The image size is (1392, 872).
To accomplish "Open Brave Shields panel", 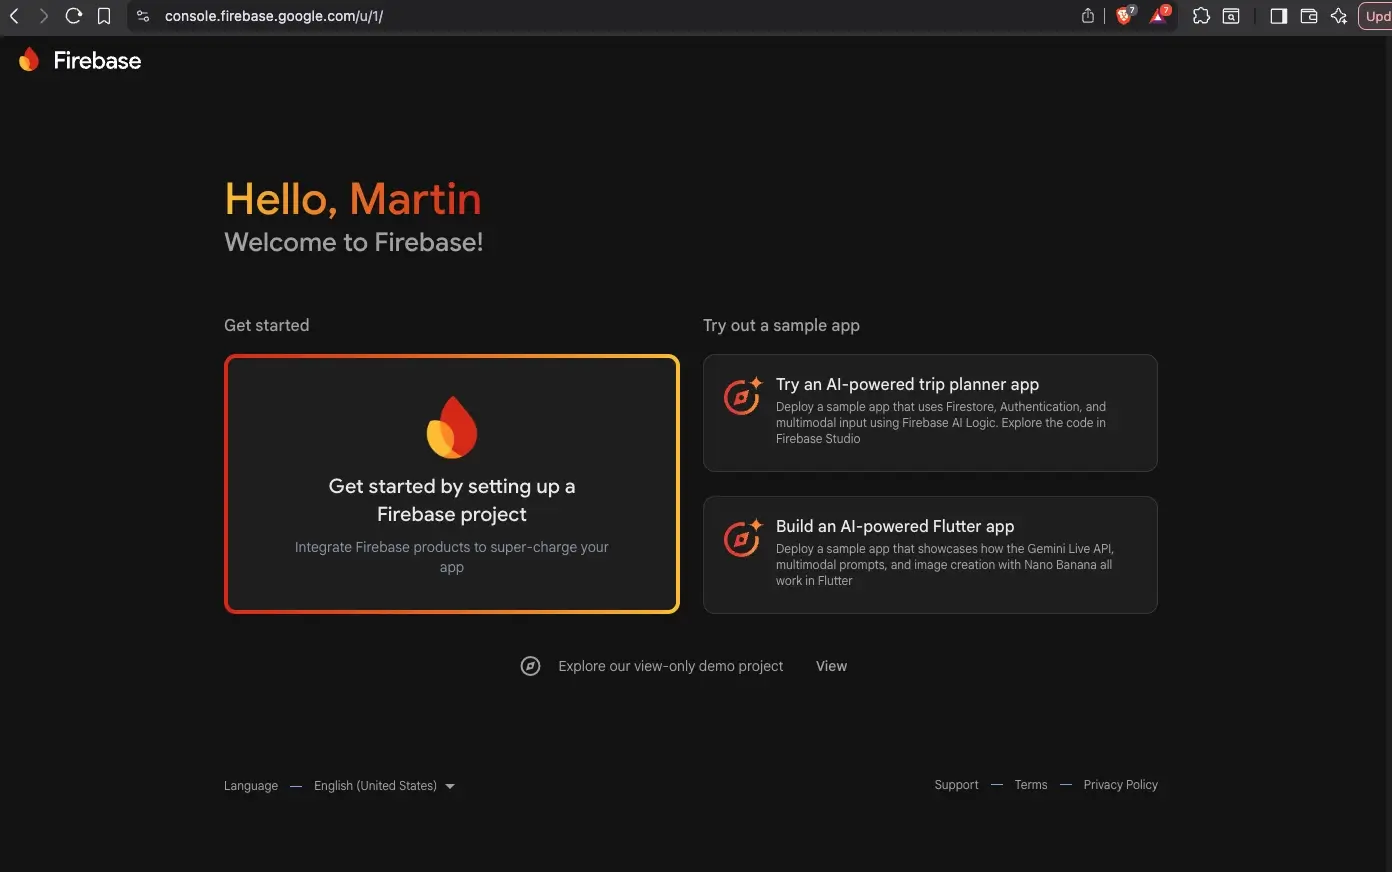I will pyautogui.click(x=1123, y=16).
